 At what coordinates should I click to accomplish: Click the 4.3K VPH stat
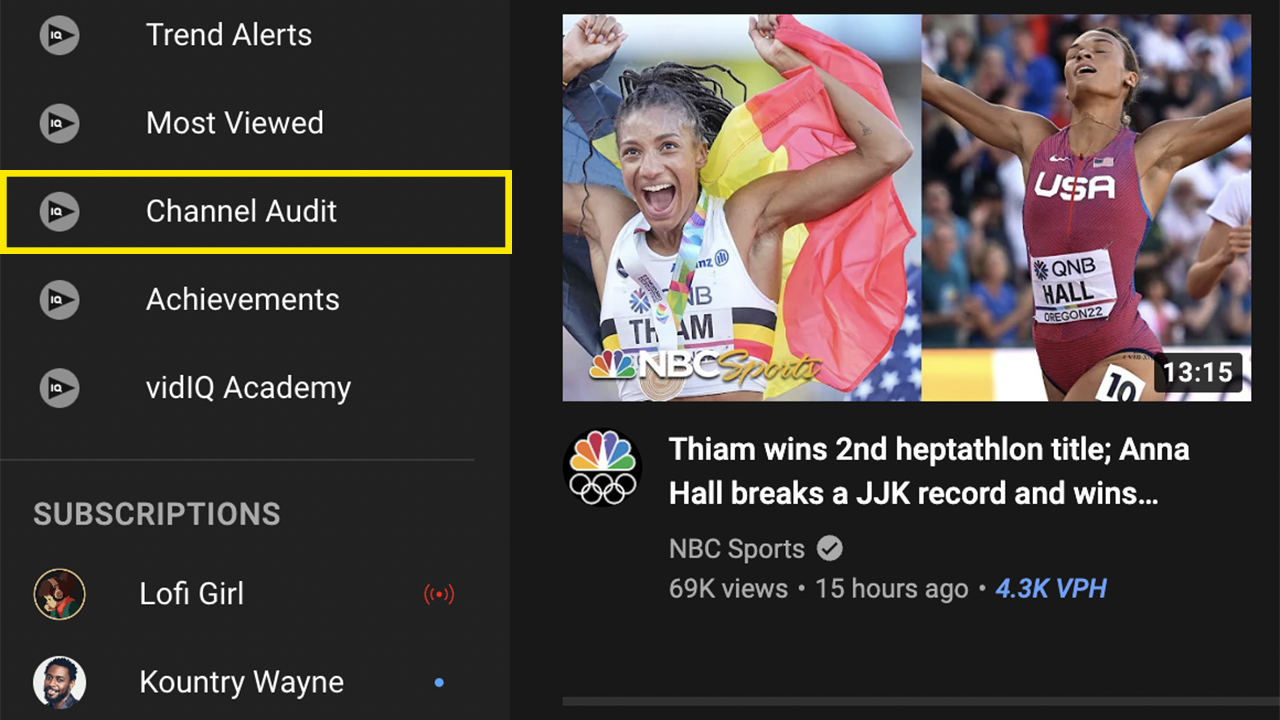click(x=1051, y=588)
